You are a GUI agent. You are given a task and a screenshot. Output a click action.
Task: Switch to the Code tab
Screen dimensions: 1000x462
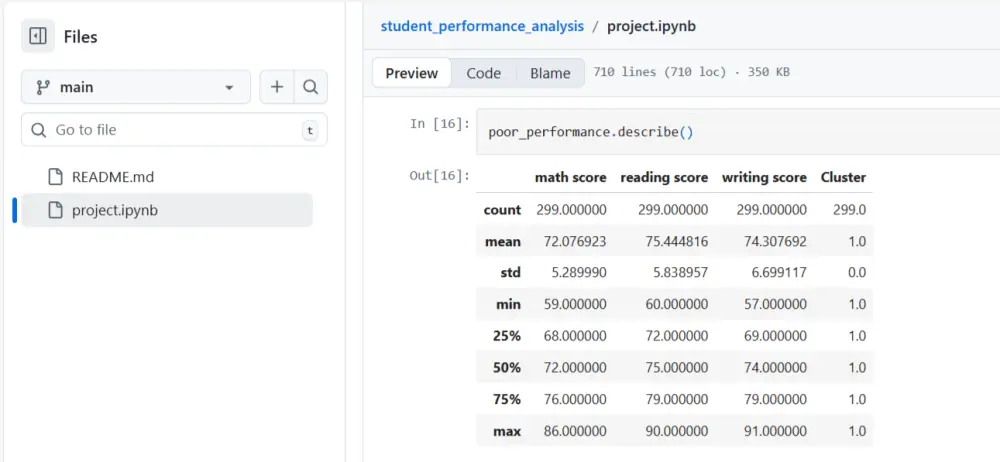[483, 73]
